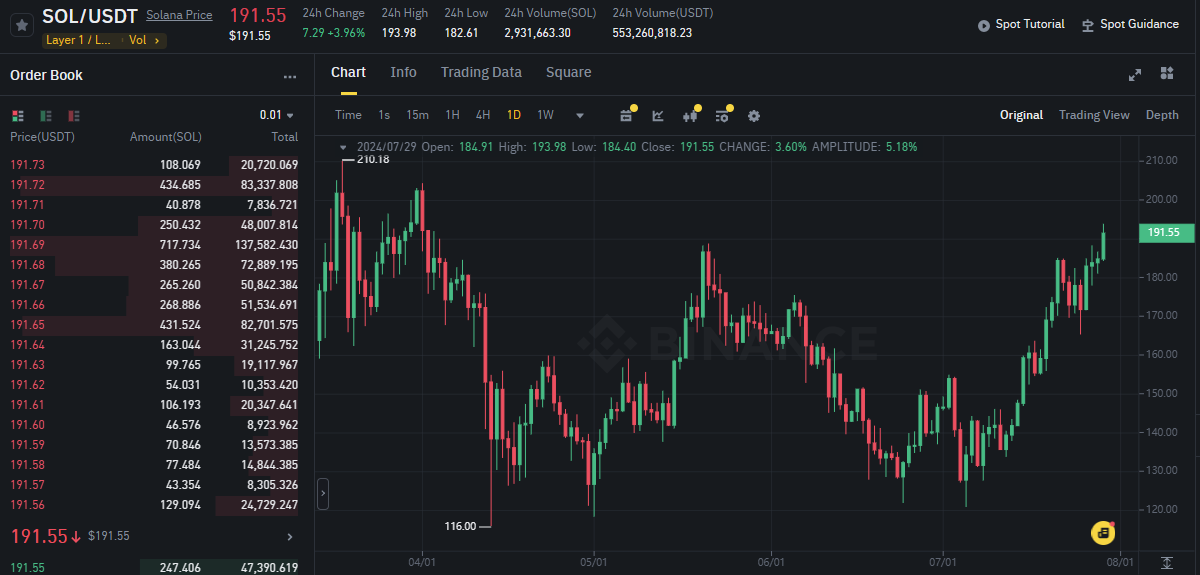Click the 210.18 high marker on chart
Viewport: 1200px width, 575px height.
coord(372,159)
